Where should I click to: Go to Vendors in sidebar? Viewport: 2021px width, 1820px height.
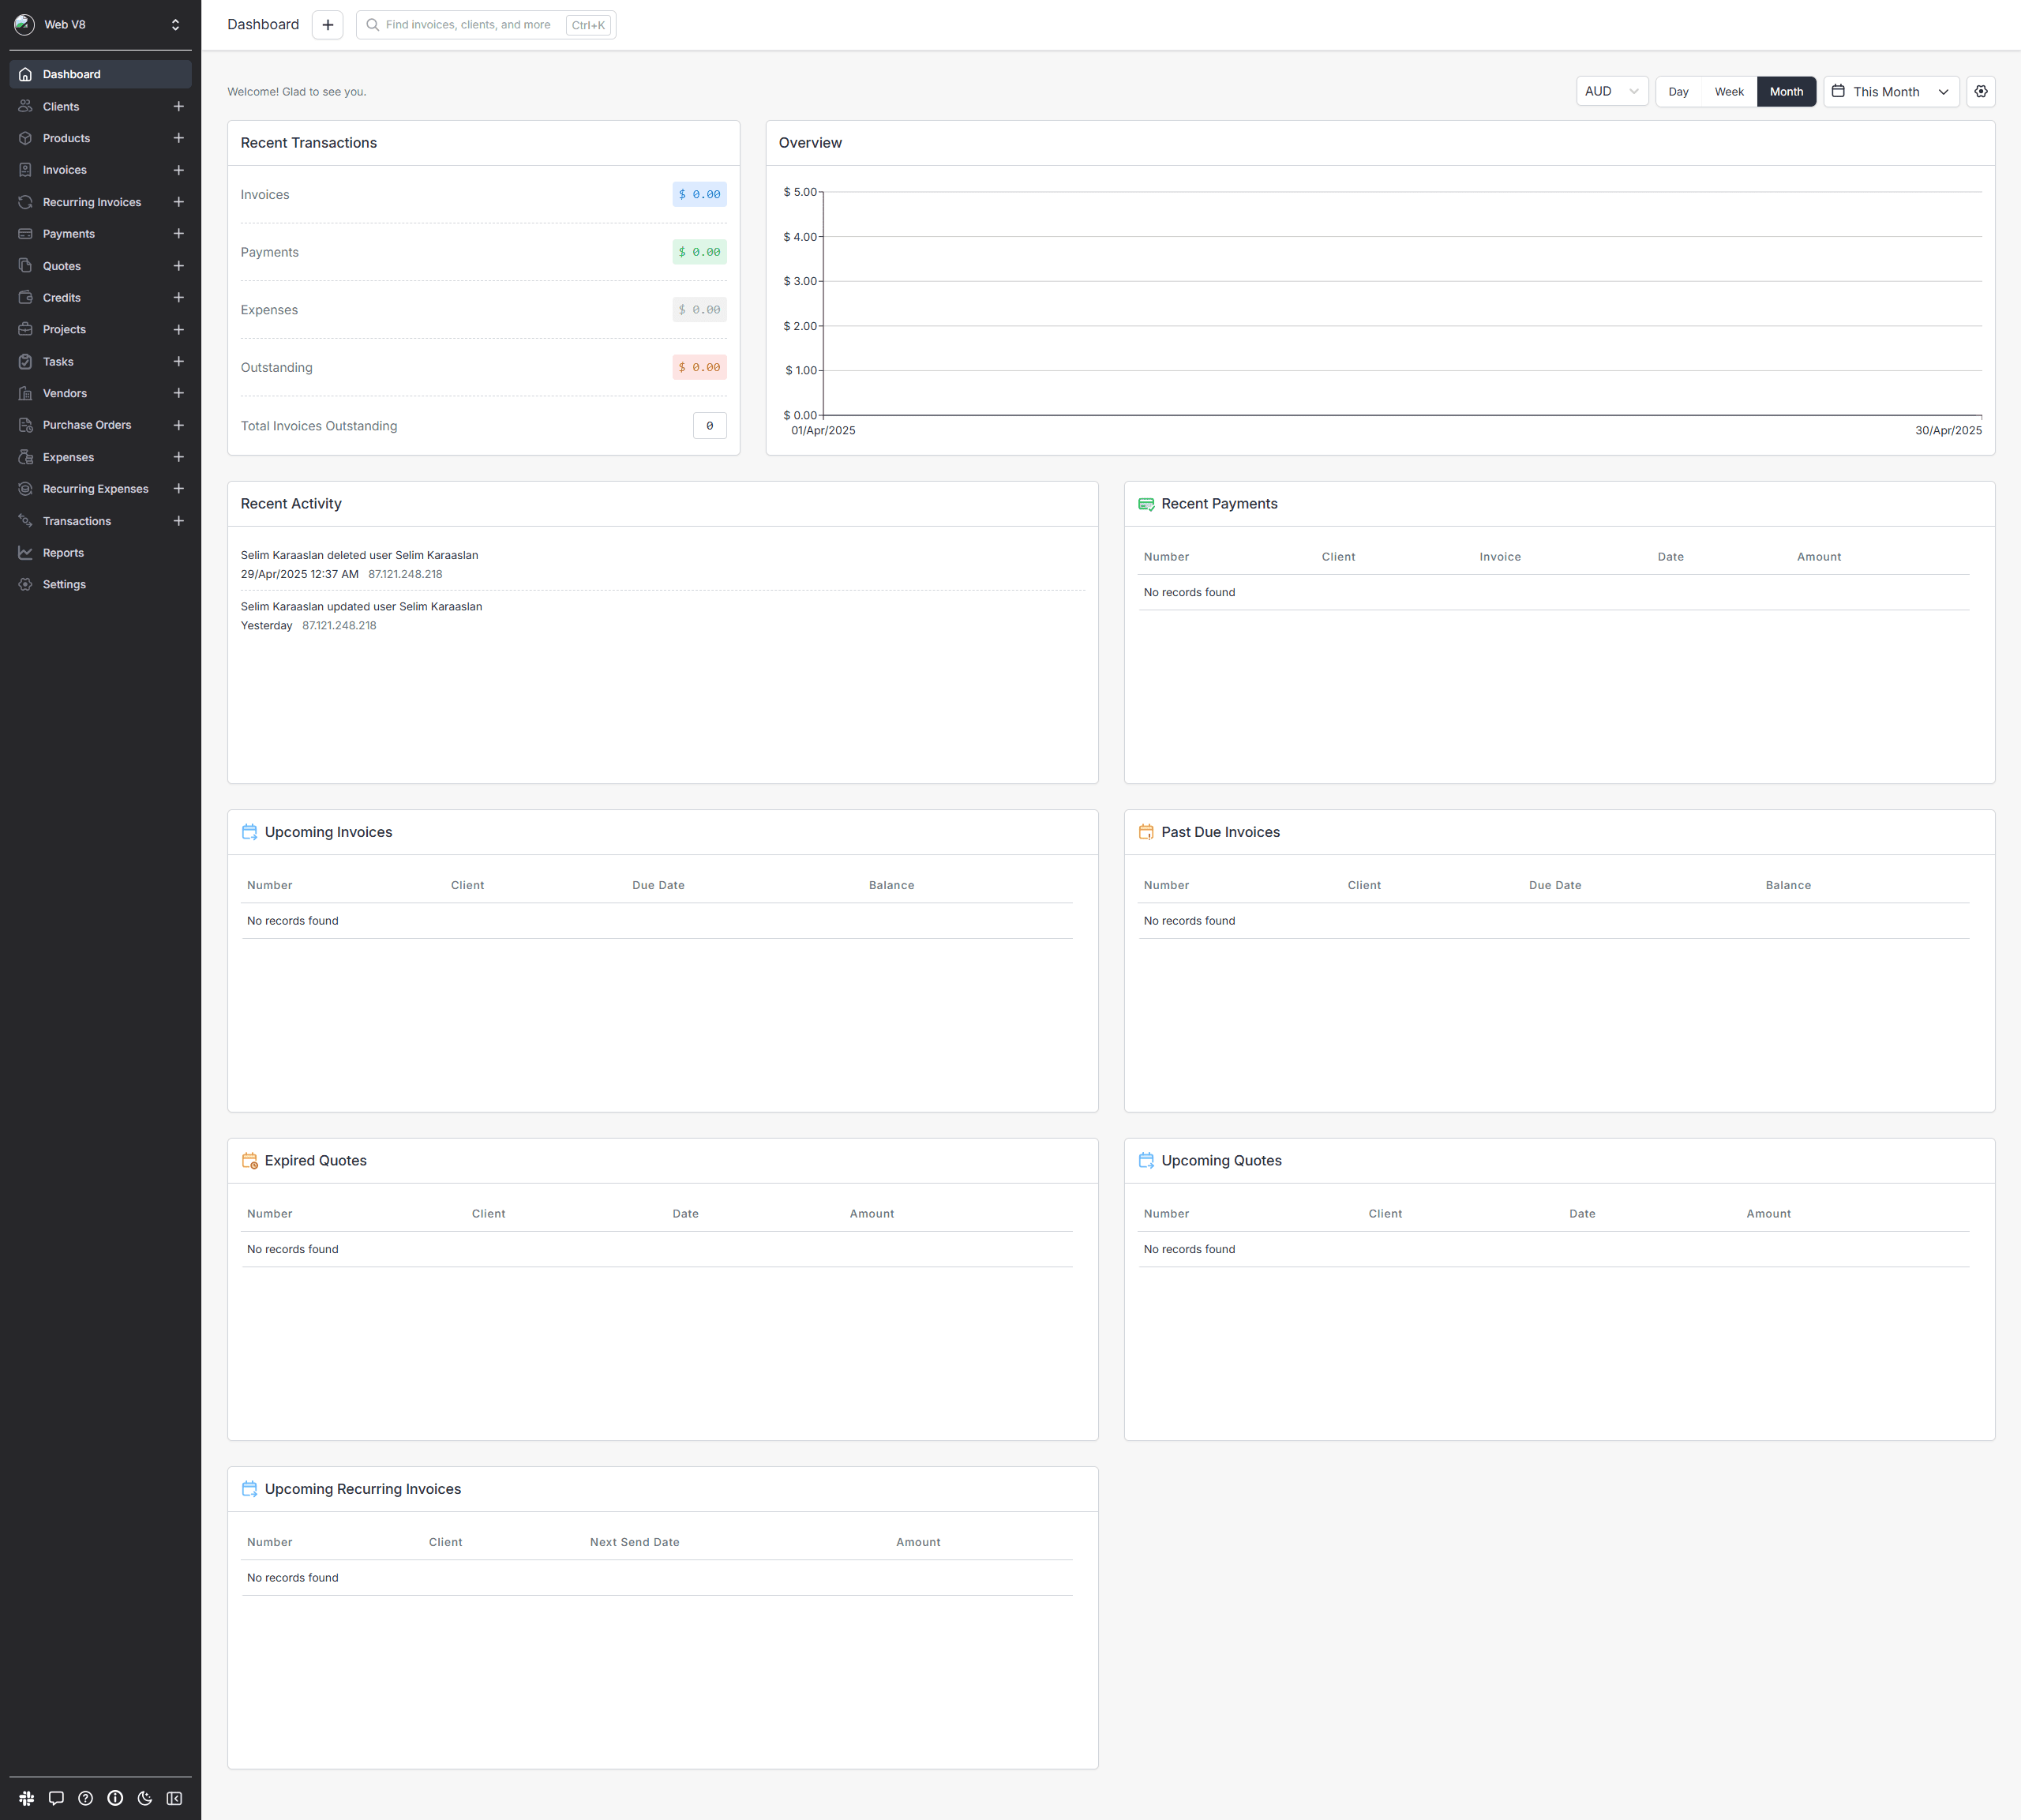coord(64,393)
